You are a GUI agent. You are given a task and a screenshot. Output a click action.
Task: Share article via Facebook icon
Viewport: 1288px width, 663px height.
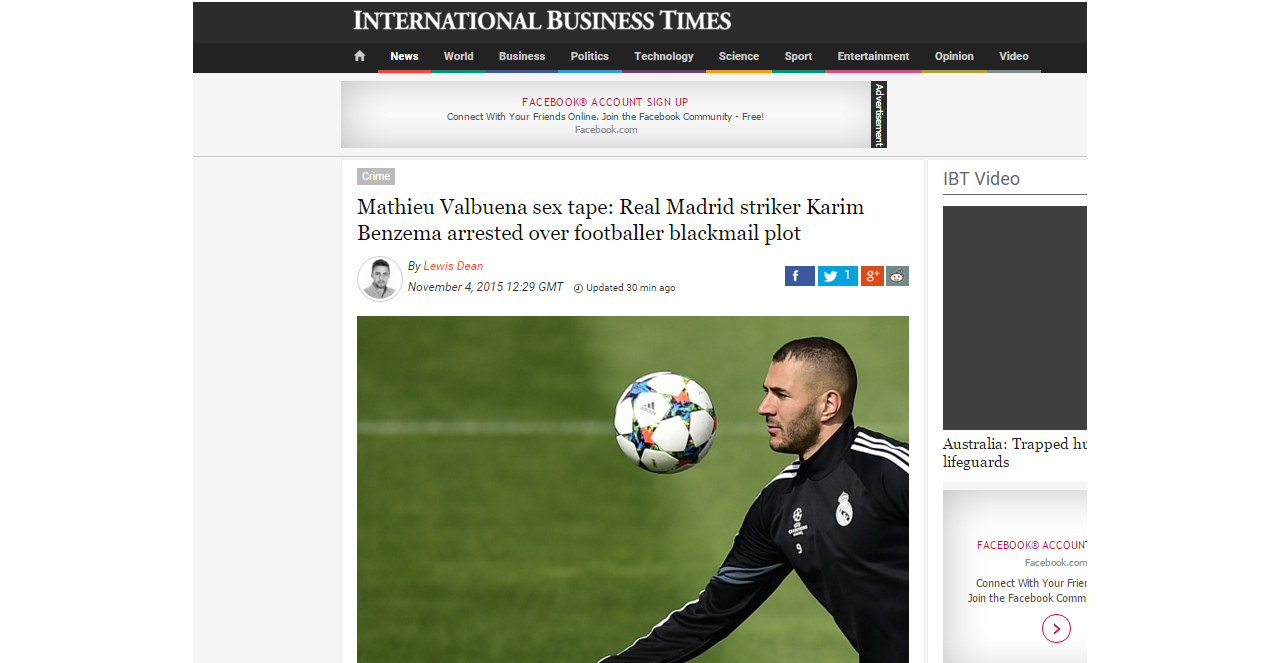coord(800,276)
